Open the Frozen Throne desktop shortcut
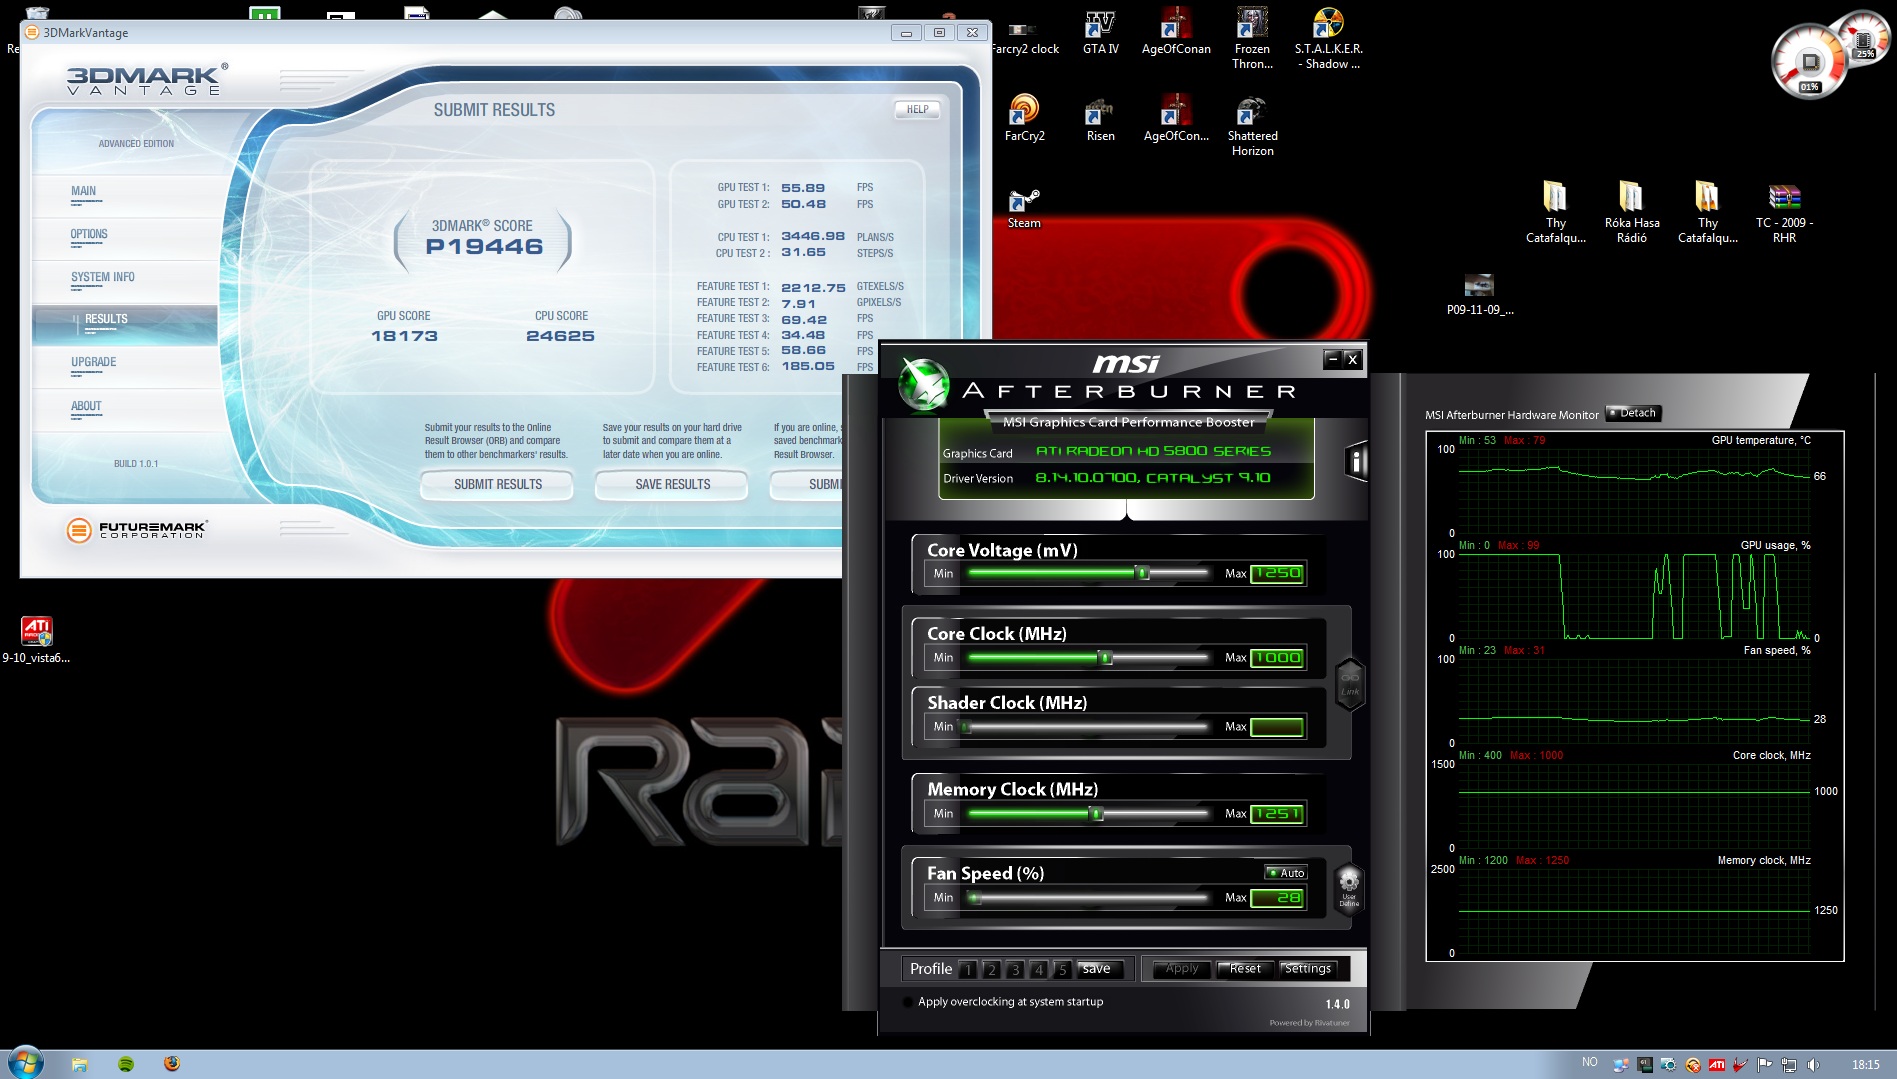The width and height of the screenshot is (1897, 1079). coord(1252,38)
